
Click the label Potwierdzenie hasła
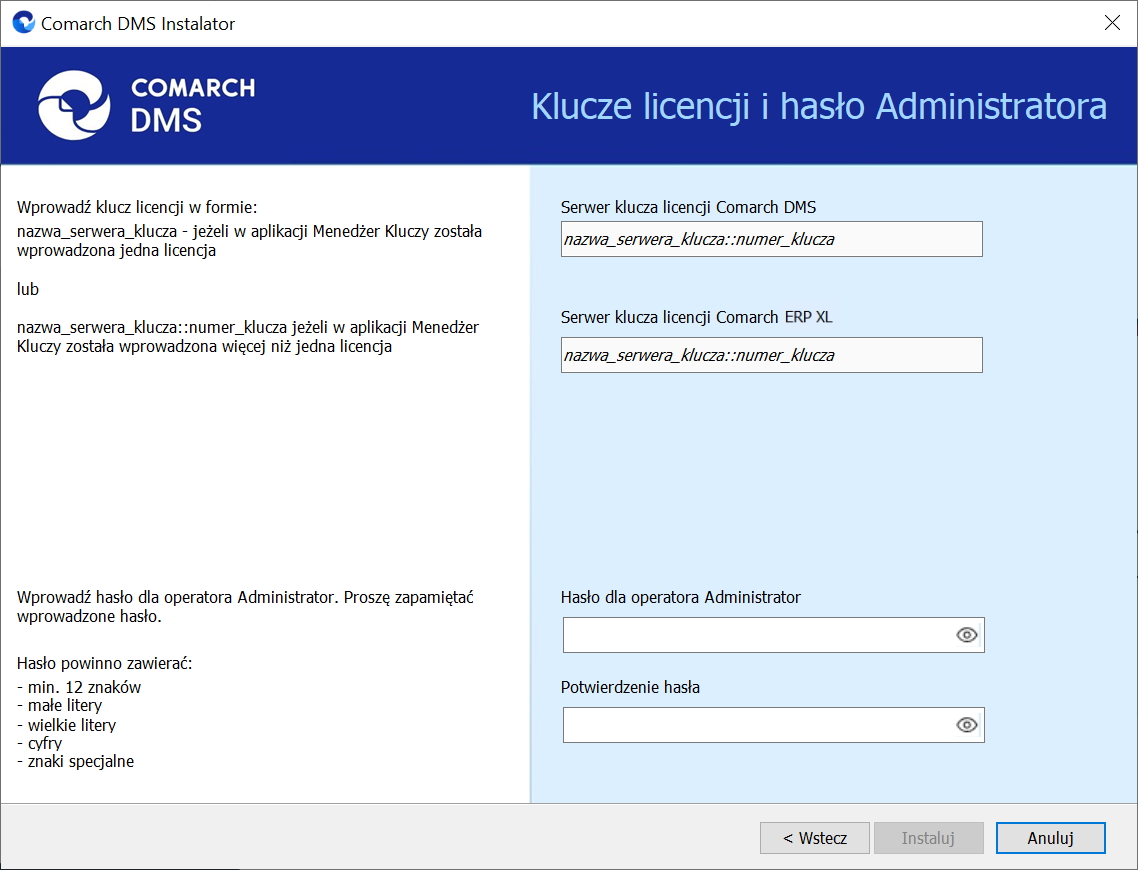click(630, 687)
